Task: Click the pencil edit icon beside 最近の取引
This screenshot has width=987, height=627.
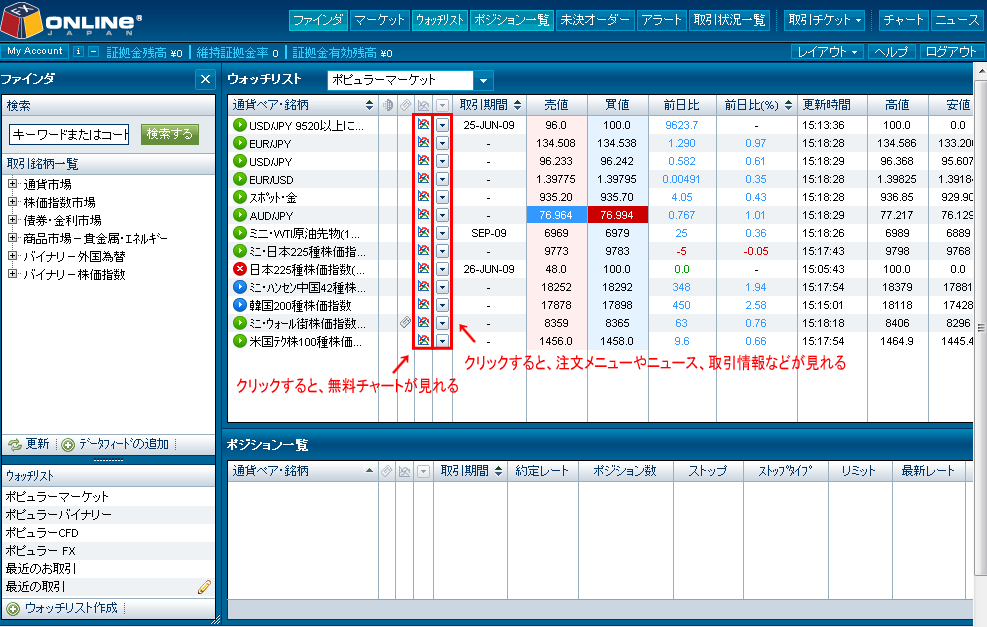Action: pos(205,587)
